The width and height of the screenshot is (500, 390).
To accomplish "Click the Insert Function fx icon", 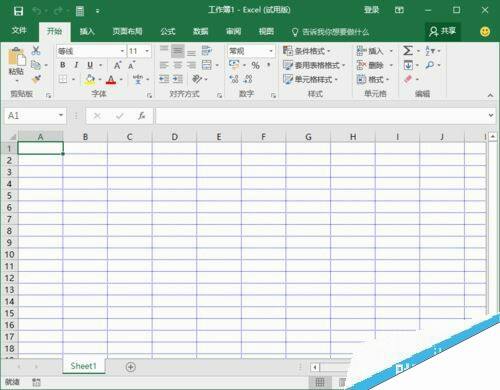I will point(142,116).
